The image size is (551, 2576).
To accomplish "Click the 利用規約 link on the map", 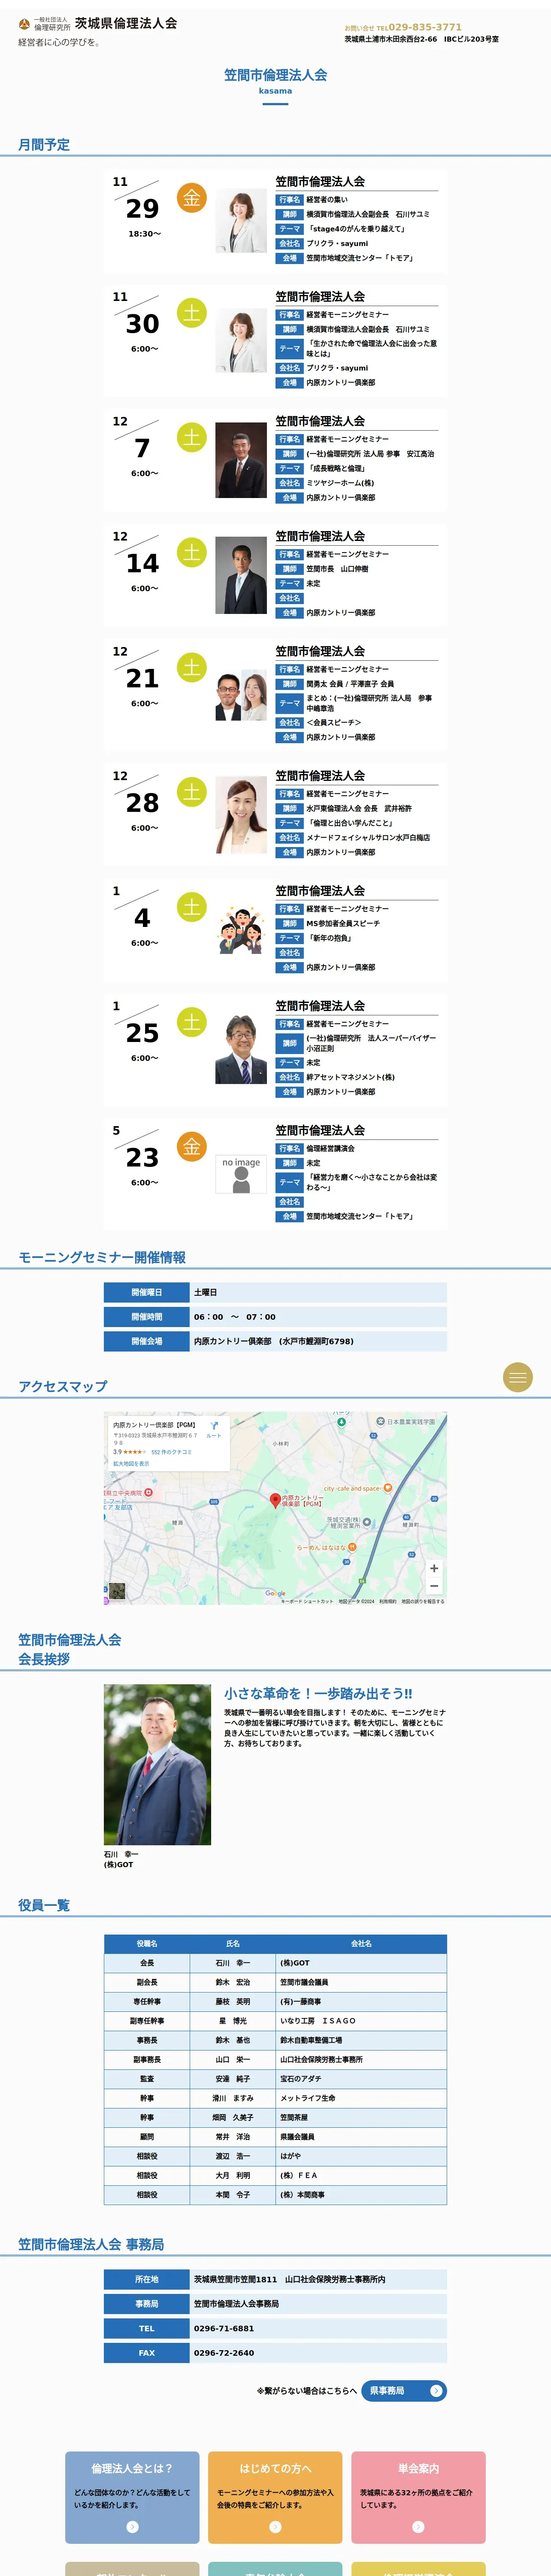I will point(387,1601).
